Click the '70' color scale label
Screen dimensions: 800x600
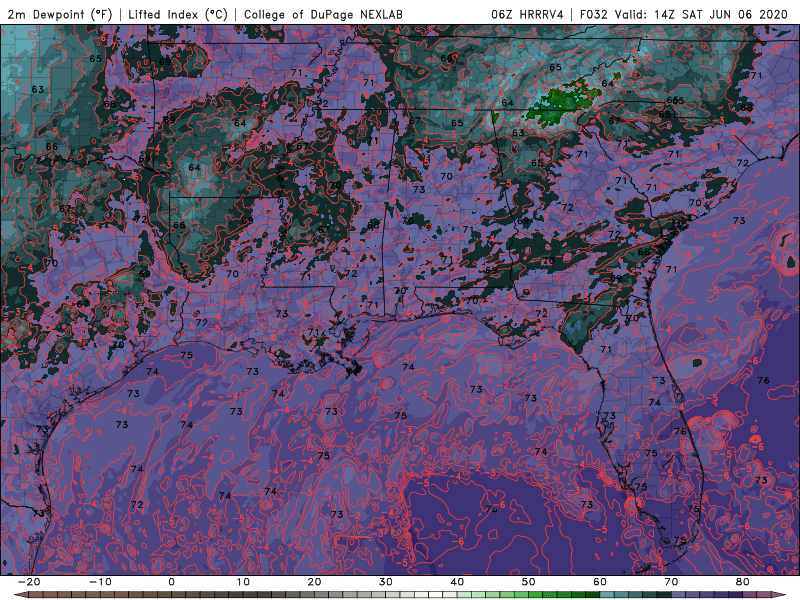tap(671, 582)
